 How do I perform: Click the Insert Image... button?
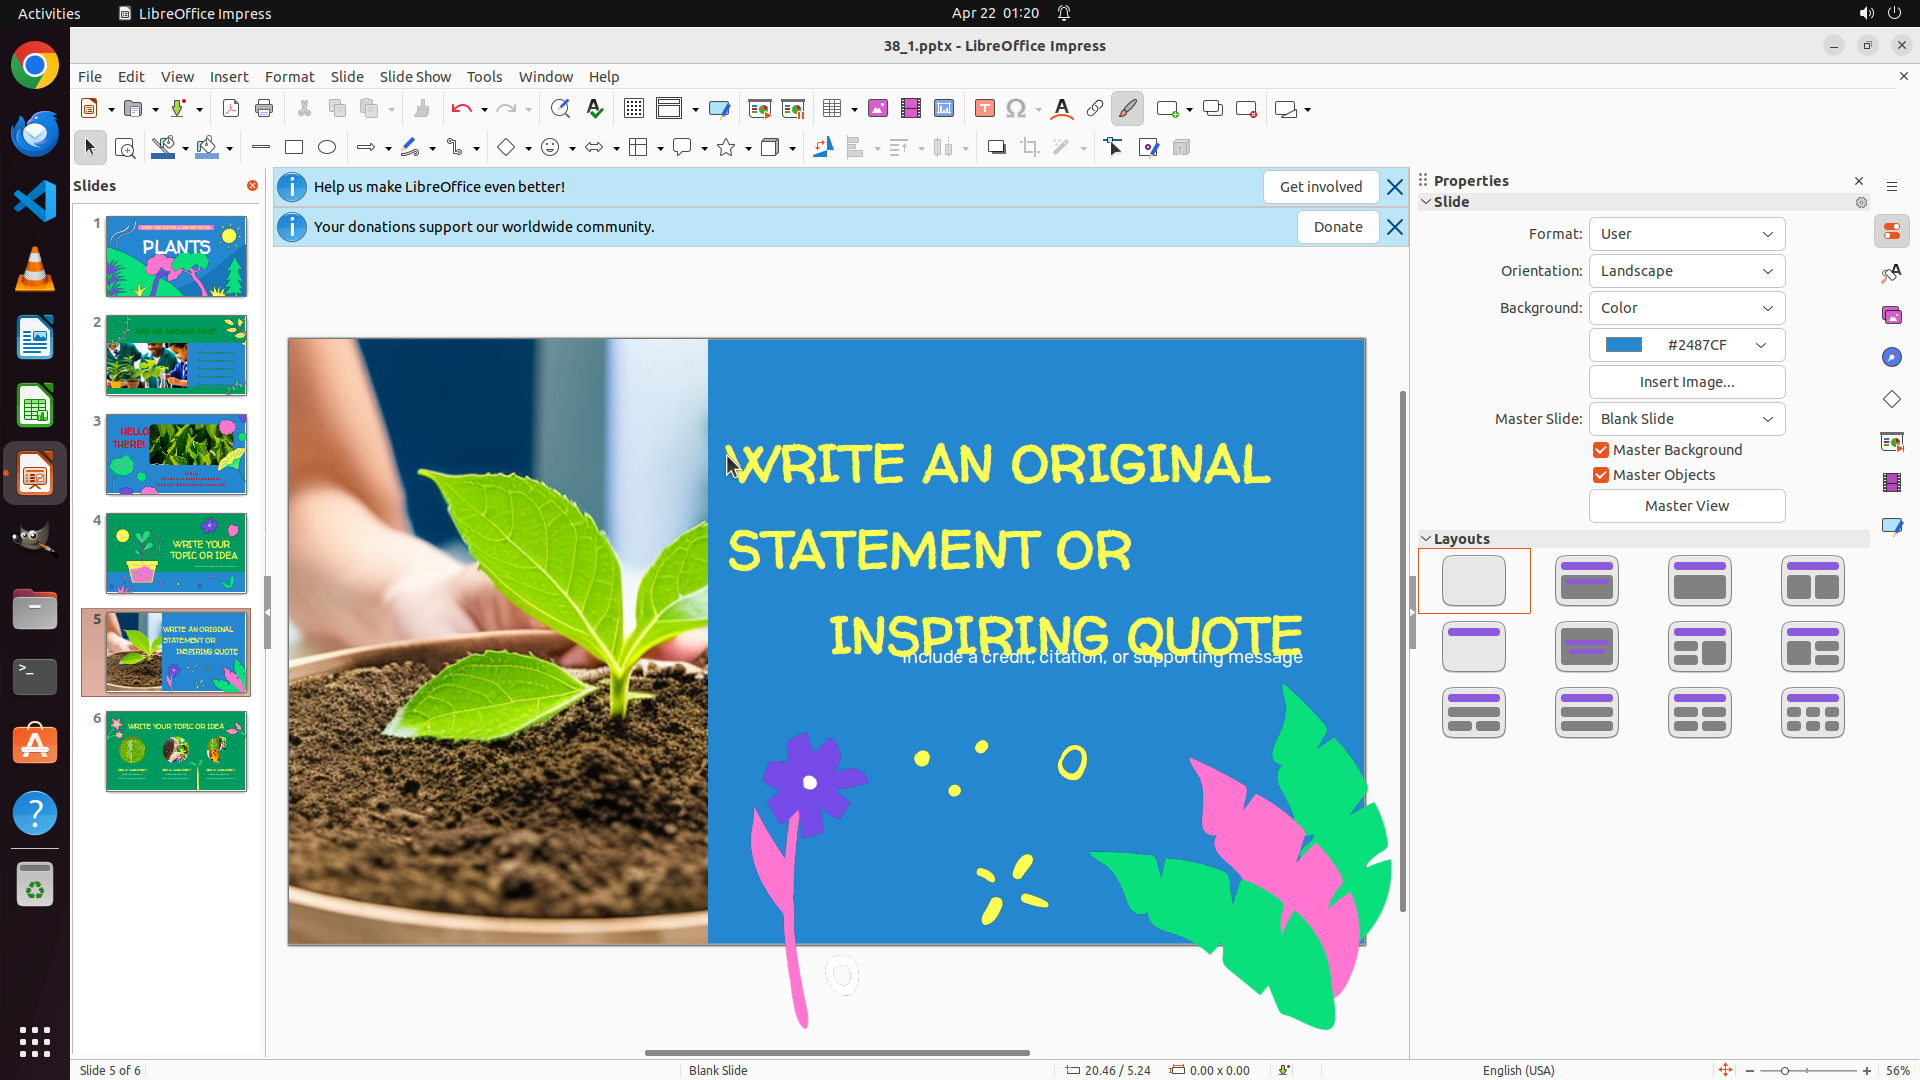click(x=1686, y=382)
